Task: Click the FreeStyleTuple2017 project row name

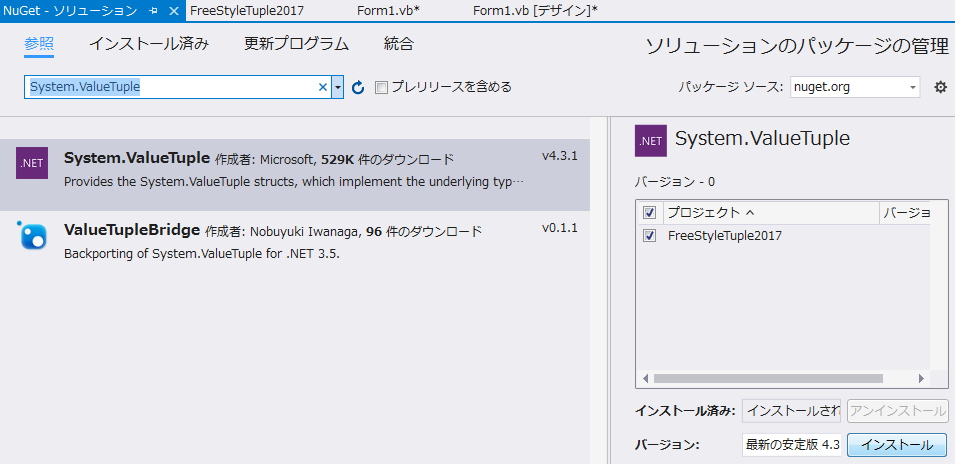Action: (x=725, y=236)
